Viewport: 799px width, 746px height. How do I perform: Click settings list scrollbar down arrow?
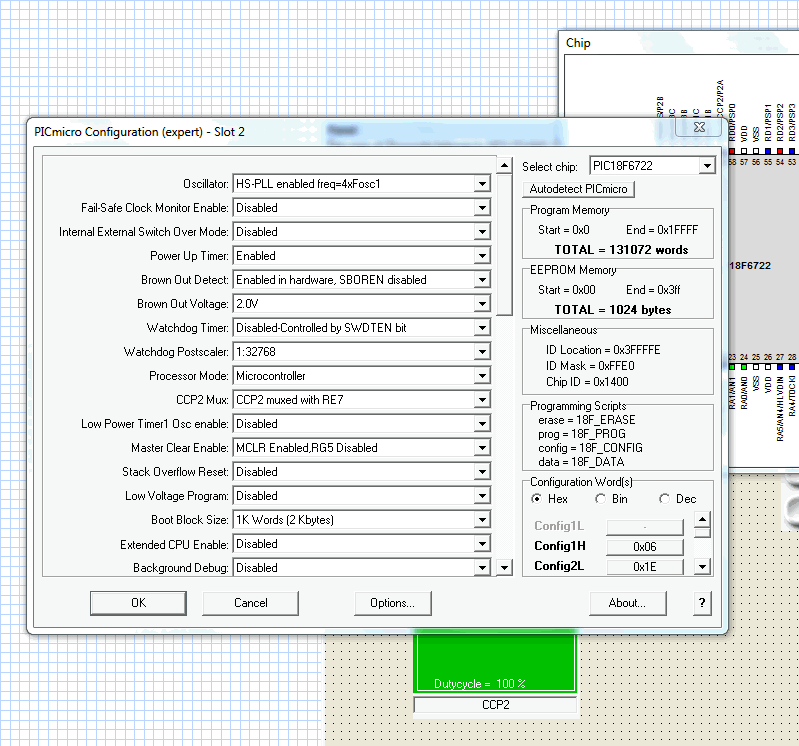pos(504,567)
